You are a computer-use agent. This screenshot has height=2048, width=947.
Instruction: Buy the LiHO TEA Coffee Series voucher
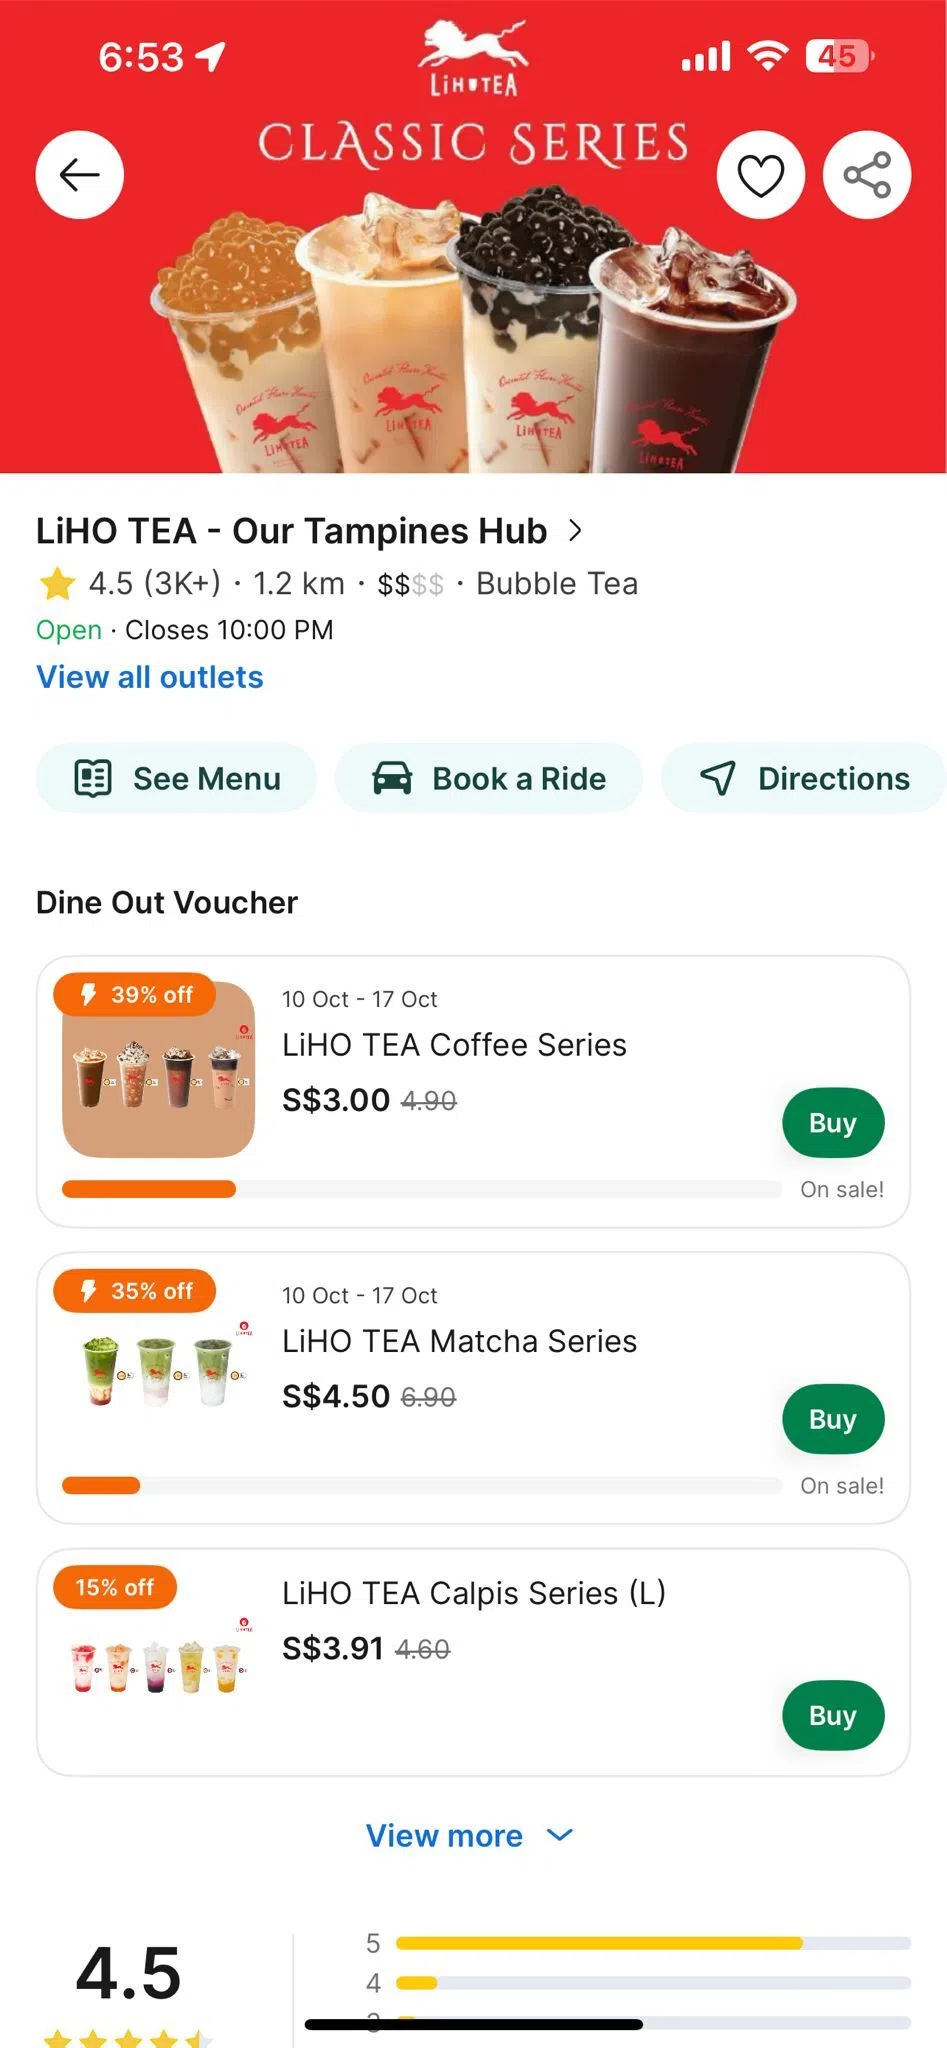[832, 1123]
